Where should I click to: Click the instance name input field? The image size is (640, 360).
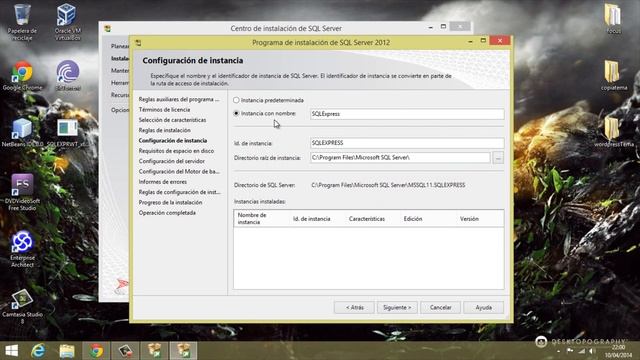407,114
